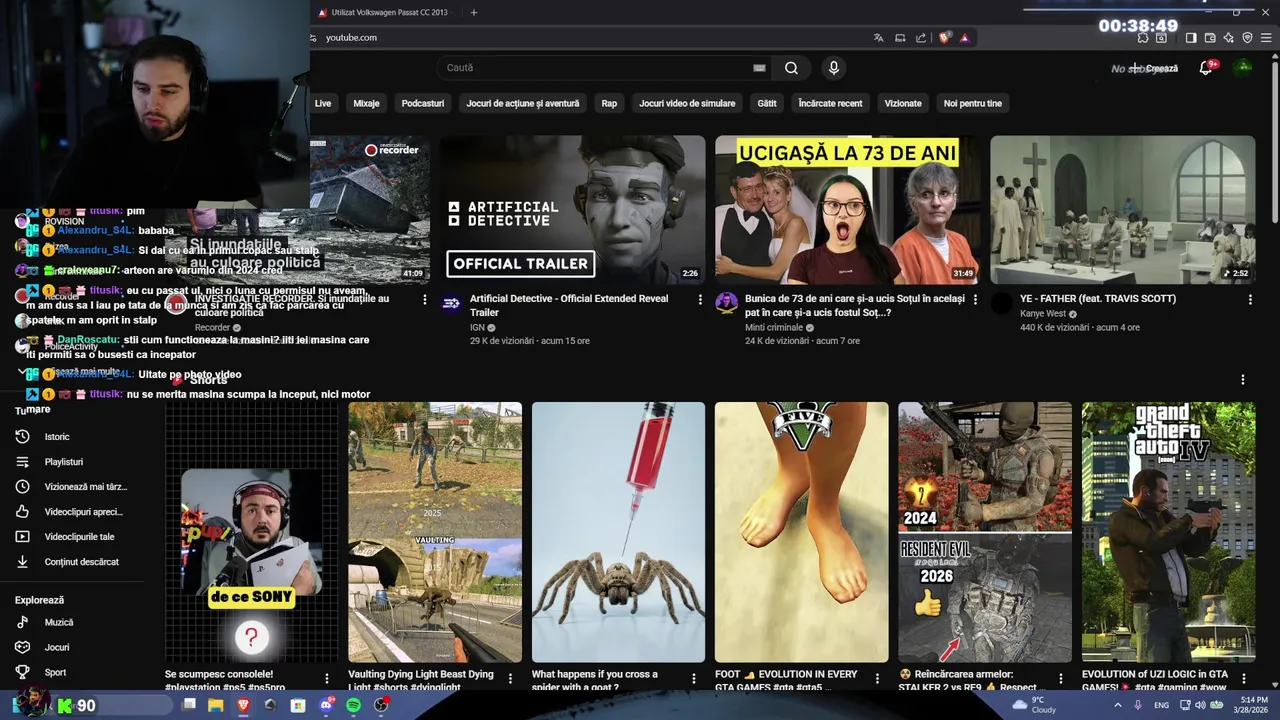Open options for FOOT EVOLUTION GTA short
1280x720 pixels.
click(877, 679)
